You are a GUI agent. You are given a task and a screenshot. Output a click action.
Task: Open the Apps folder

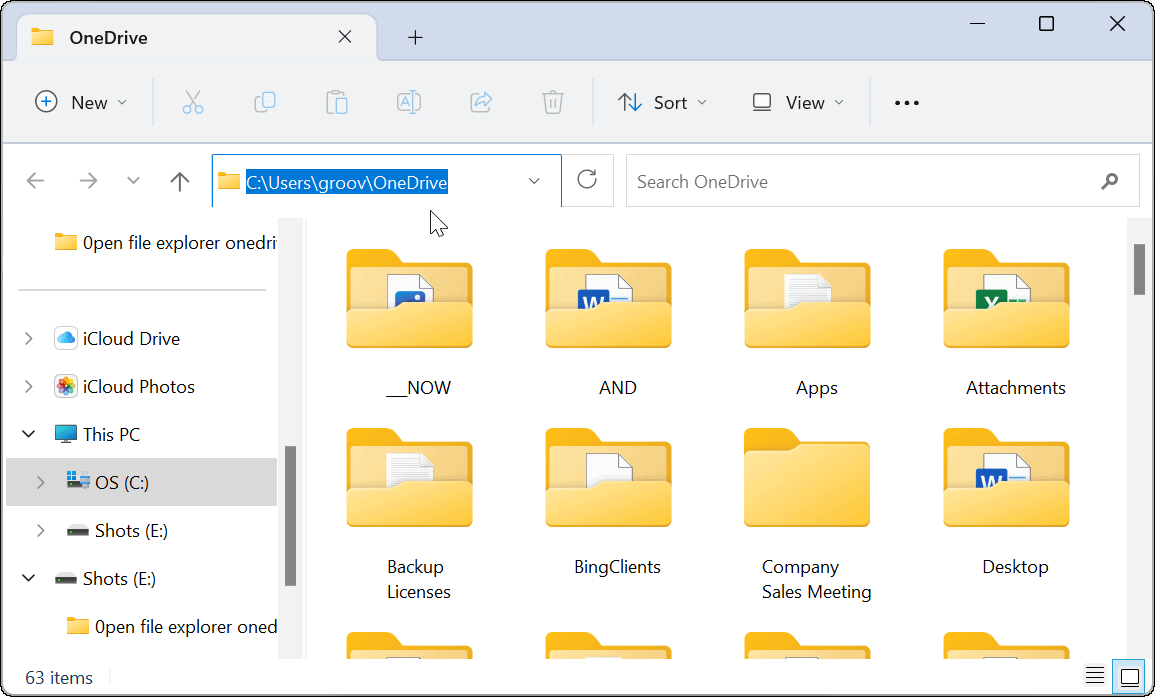[807, 323]
